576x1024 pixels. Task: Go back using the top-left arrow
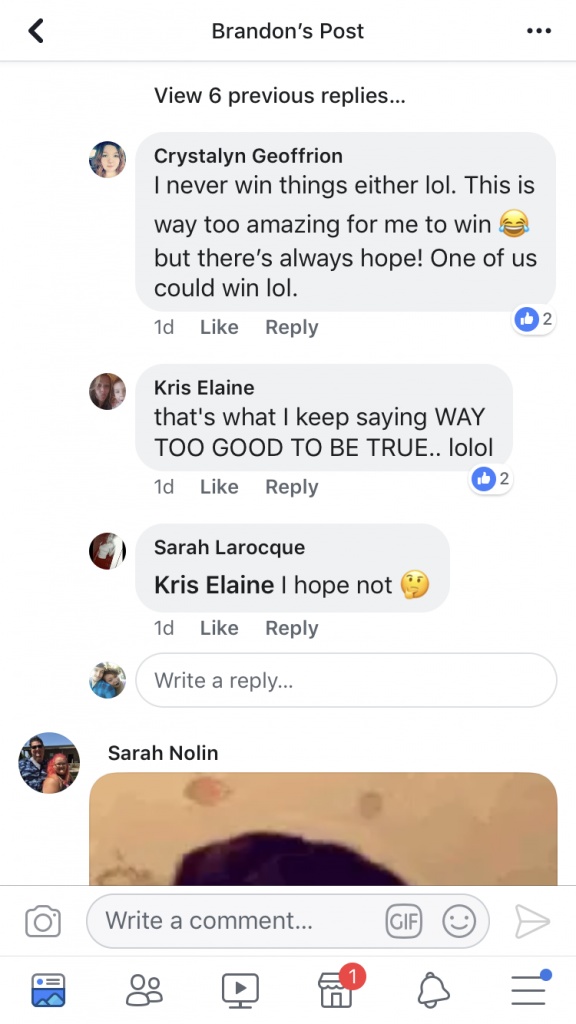(36, 31)
